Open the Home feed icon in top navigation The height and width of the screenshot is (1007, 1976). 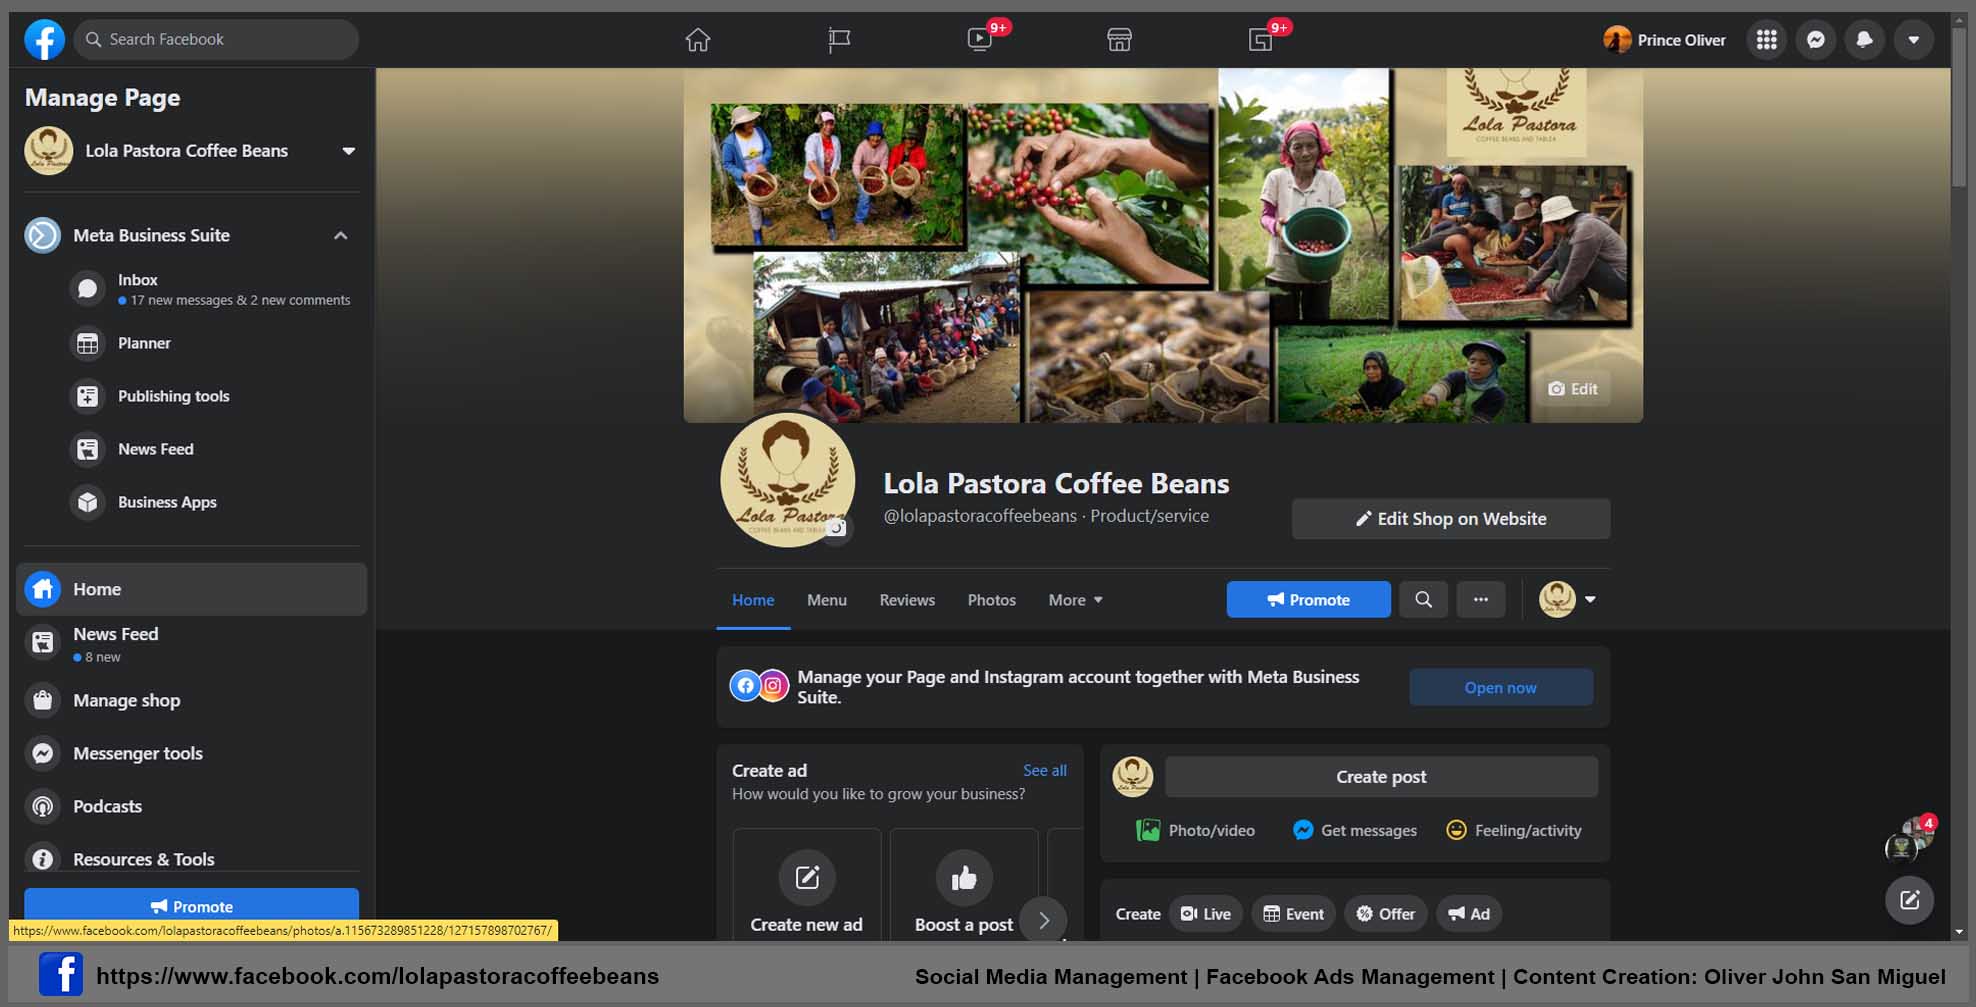click(698, 40)
